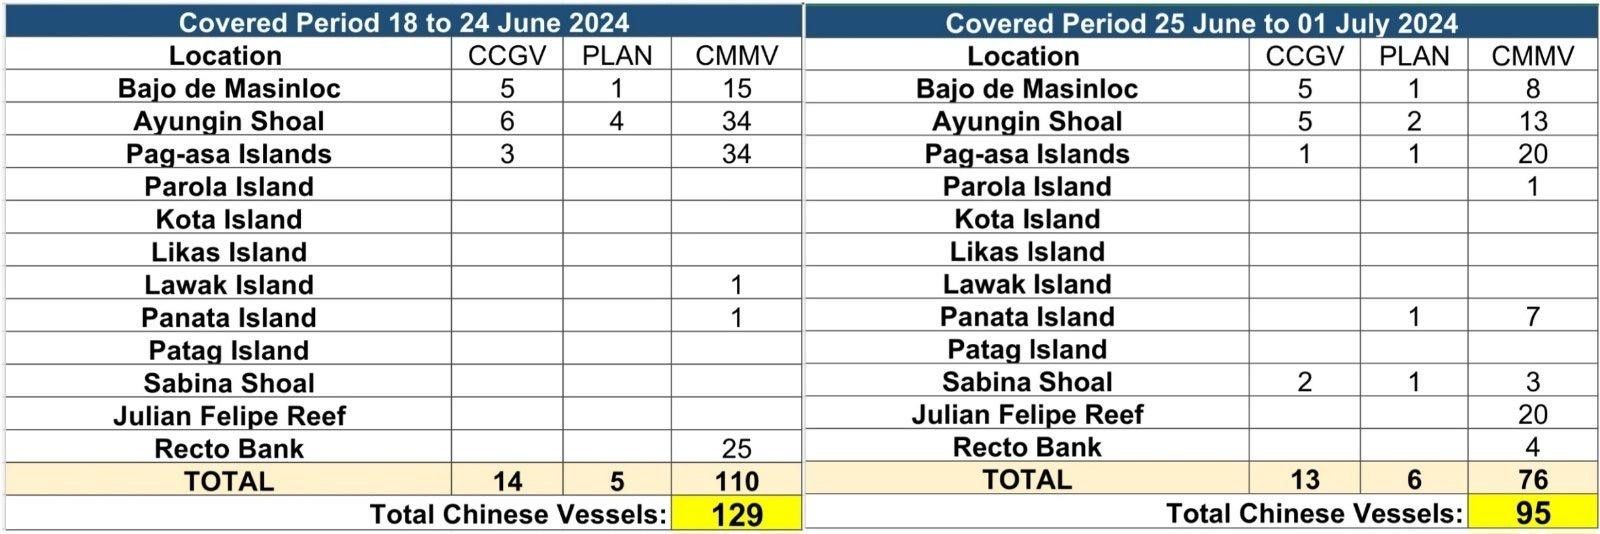
Task: Click Bajo de Masinloc CMMV value 15
Action: coord(736,88)
